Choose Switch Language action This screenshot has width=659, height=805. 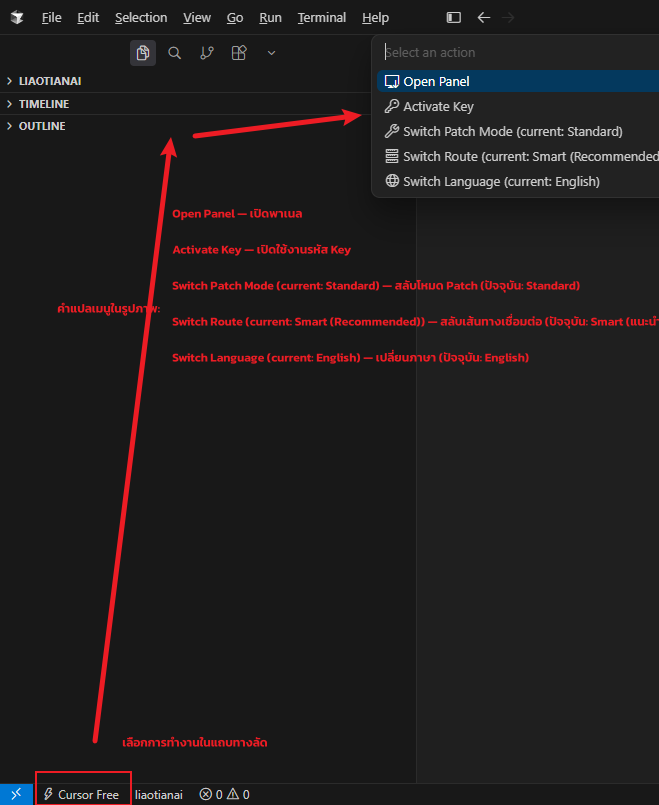tap(518, 181)
